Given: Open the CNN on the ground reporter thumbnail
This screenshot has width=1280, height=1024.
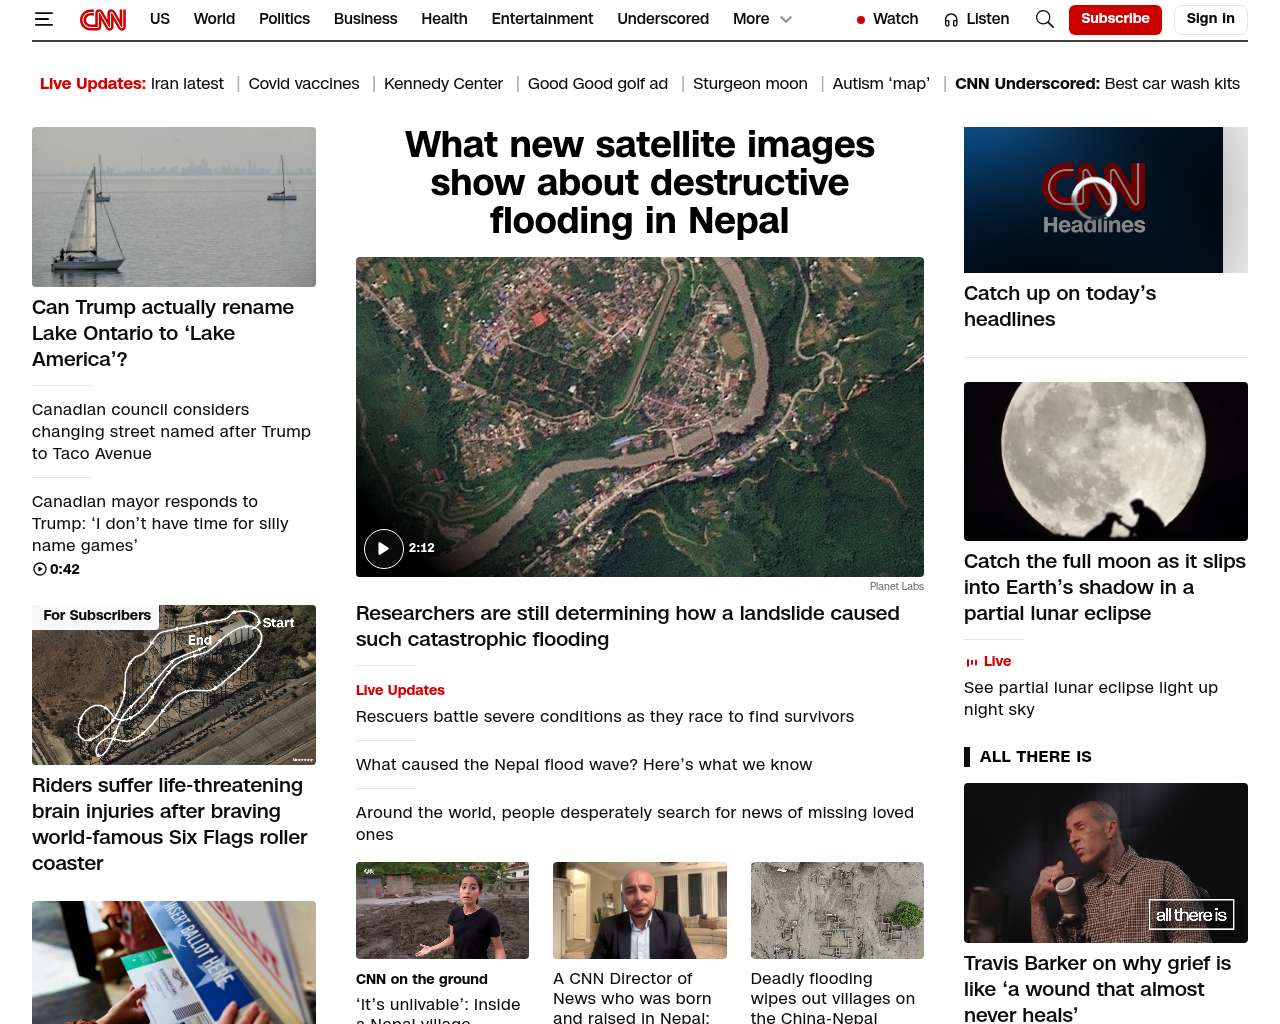Looking at the screenshot, I should (442, 911).
